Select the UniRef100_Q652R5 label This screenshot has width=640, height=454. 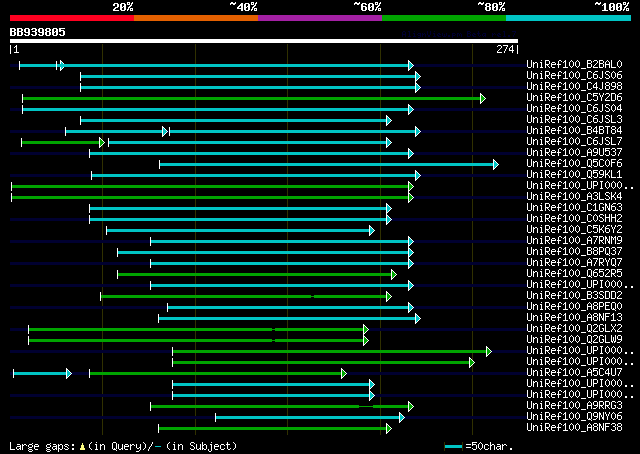click(x=574, y=274)
